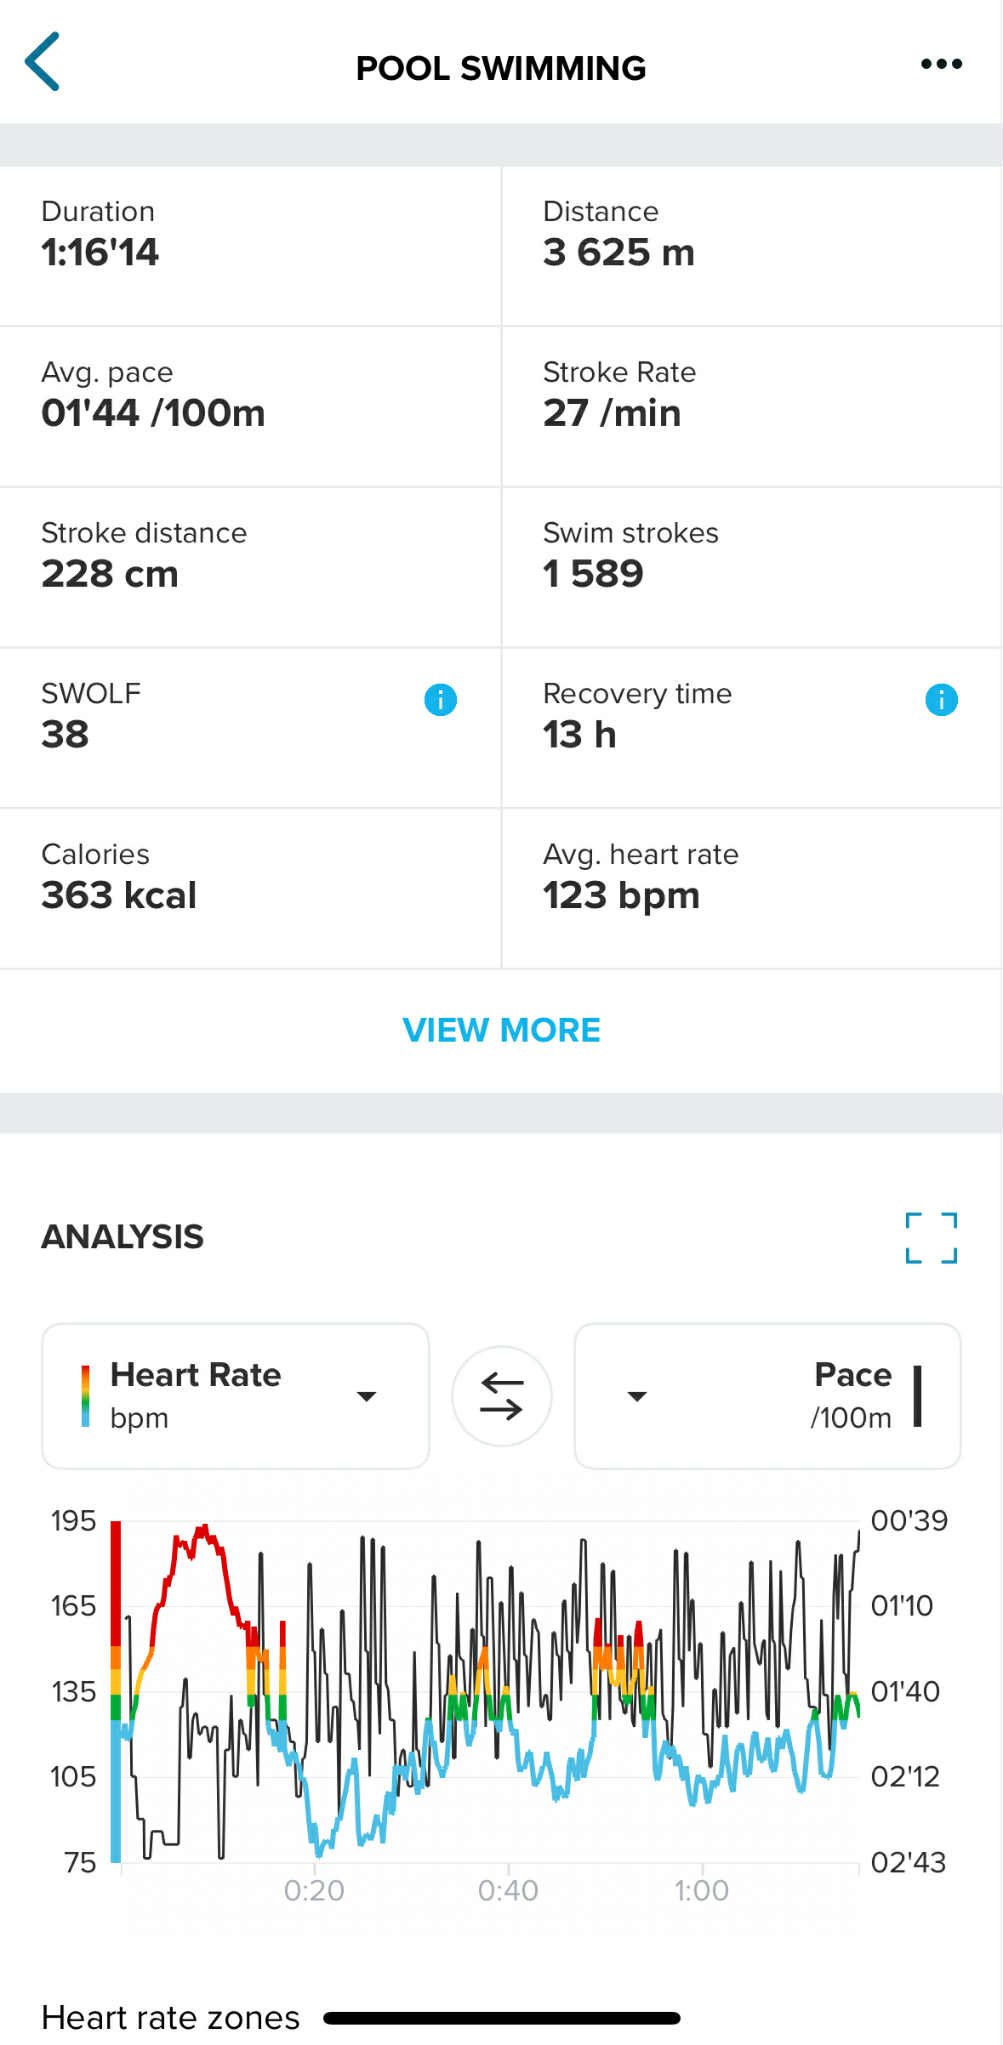Screen dimensions: 1003x2045
Task: Click the 0:40 mark on the chart timeline
Action: pos(508,1890)
